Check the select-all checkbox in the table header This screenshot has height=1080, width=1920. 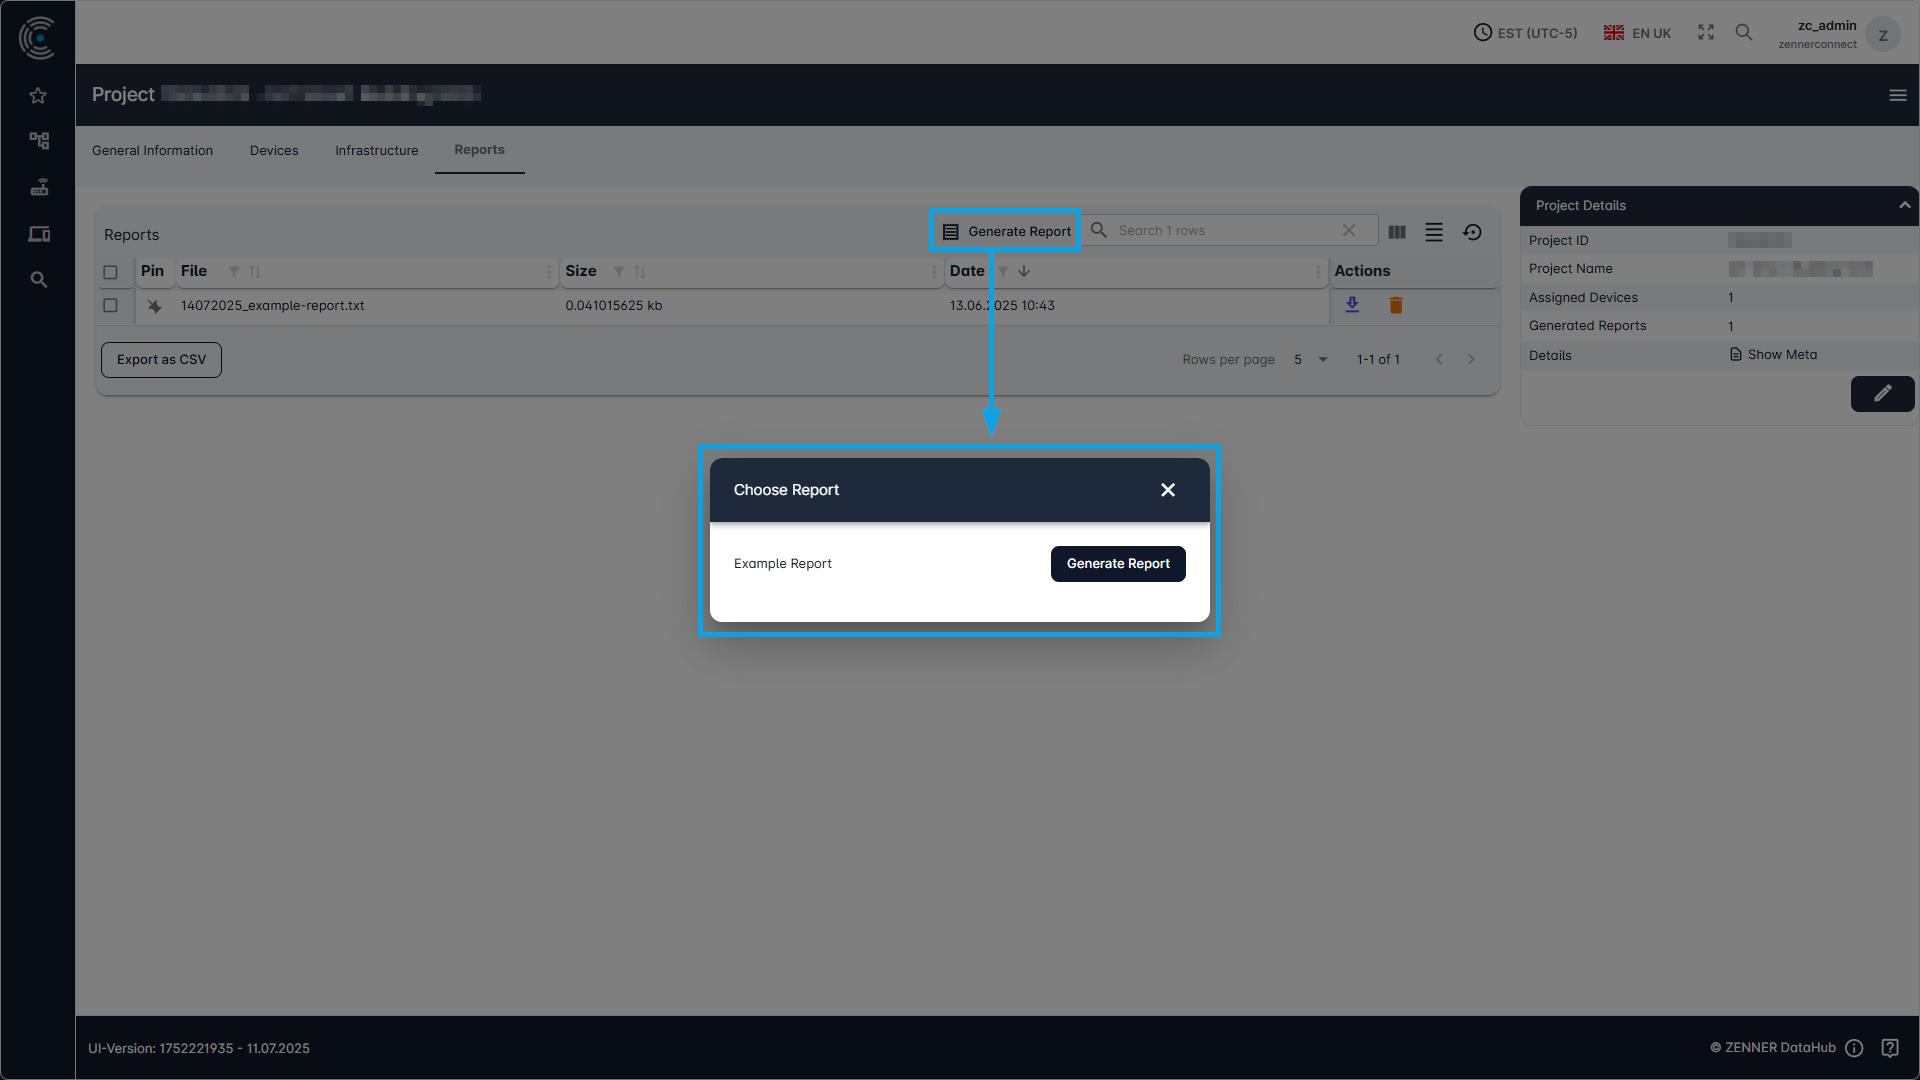[x=110, y=271]
